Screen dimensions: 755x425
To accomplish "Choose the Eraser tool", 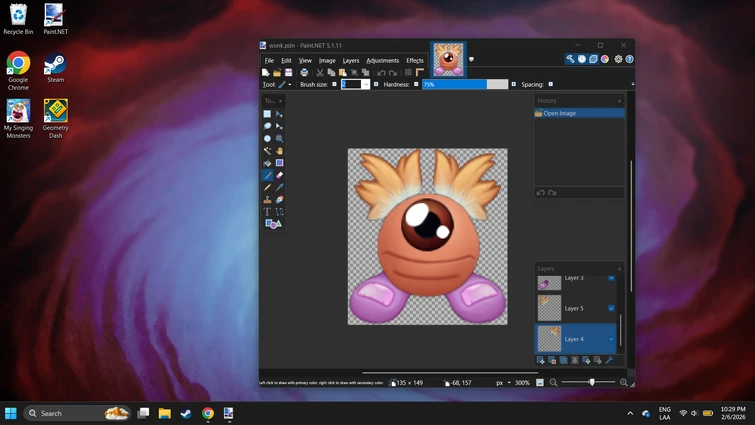I will pyautogui.click(x=280, y=175).
